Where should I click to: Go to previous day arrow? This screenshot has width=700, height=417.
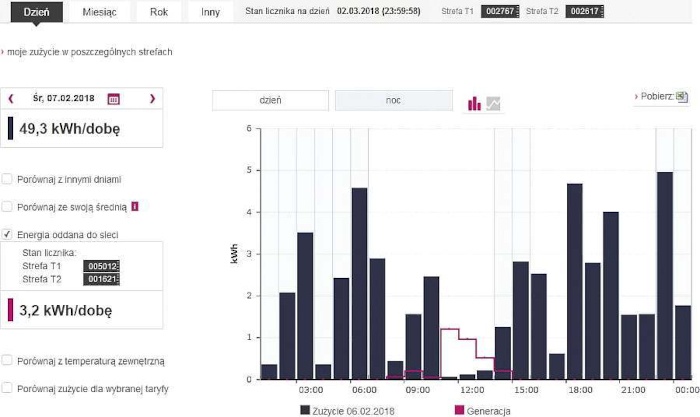[x=11, y=99]
